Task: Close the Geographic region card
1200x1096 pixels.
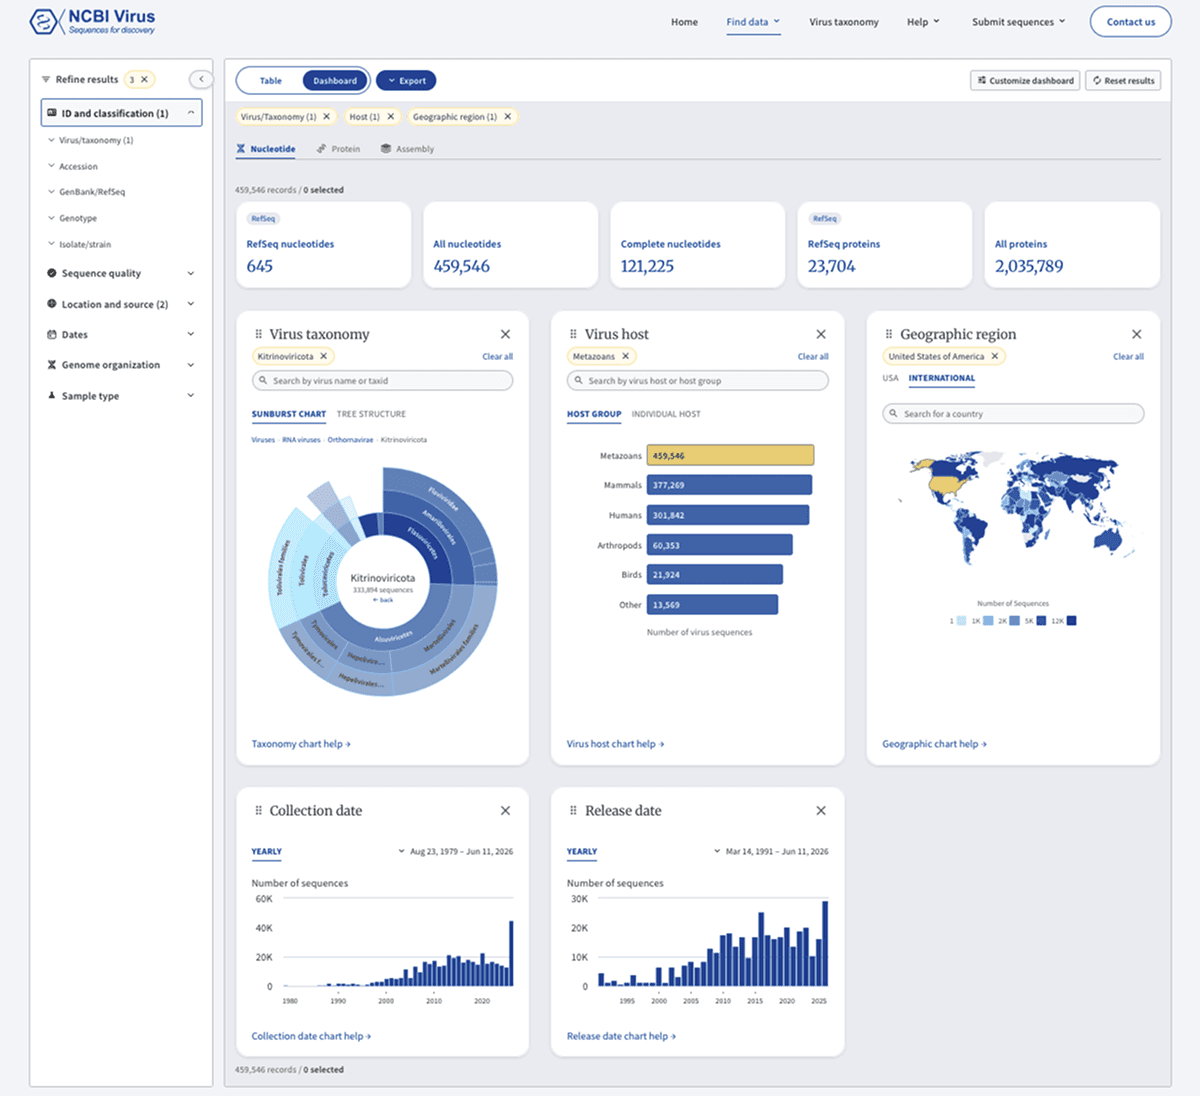Action: point(1136,334)
